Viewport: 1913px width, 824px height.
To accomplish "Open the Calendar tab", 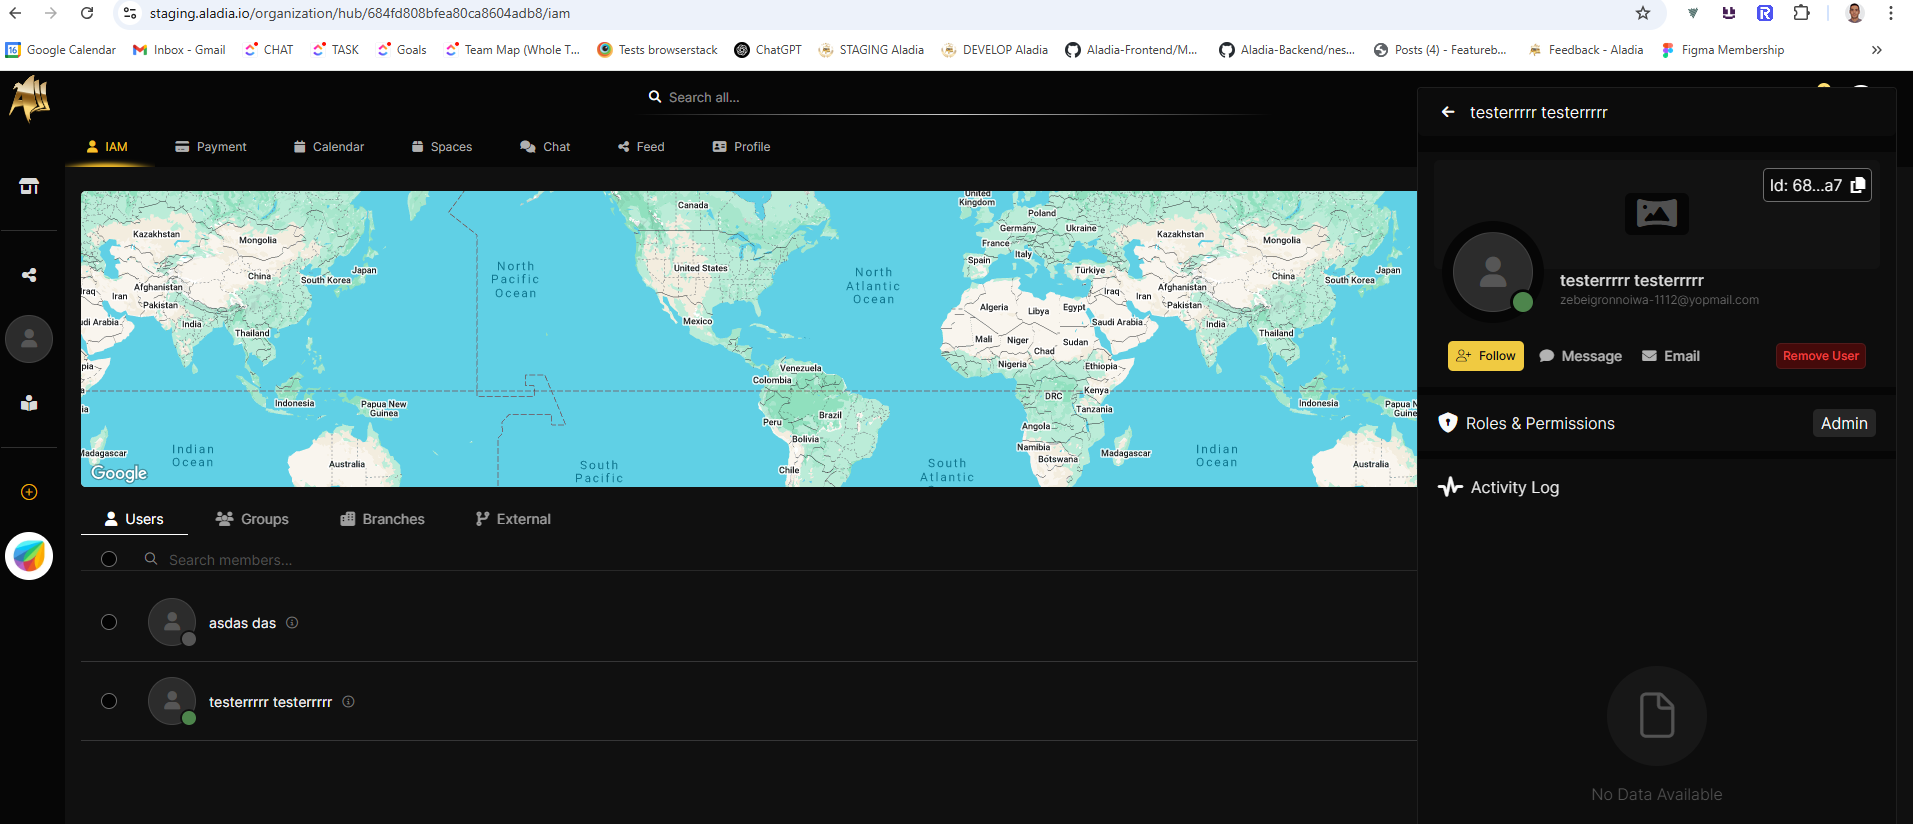I will [x=329, y=147].
